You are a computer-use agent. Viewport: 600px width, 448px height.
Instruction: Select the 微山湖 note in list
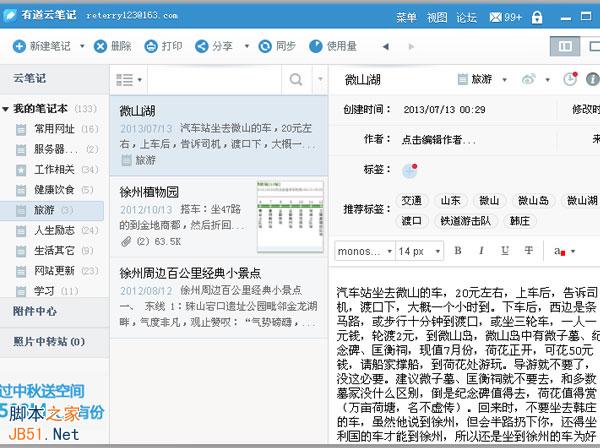[x=219, y=135]
